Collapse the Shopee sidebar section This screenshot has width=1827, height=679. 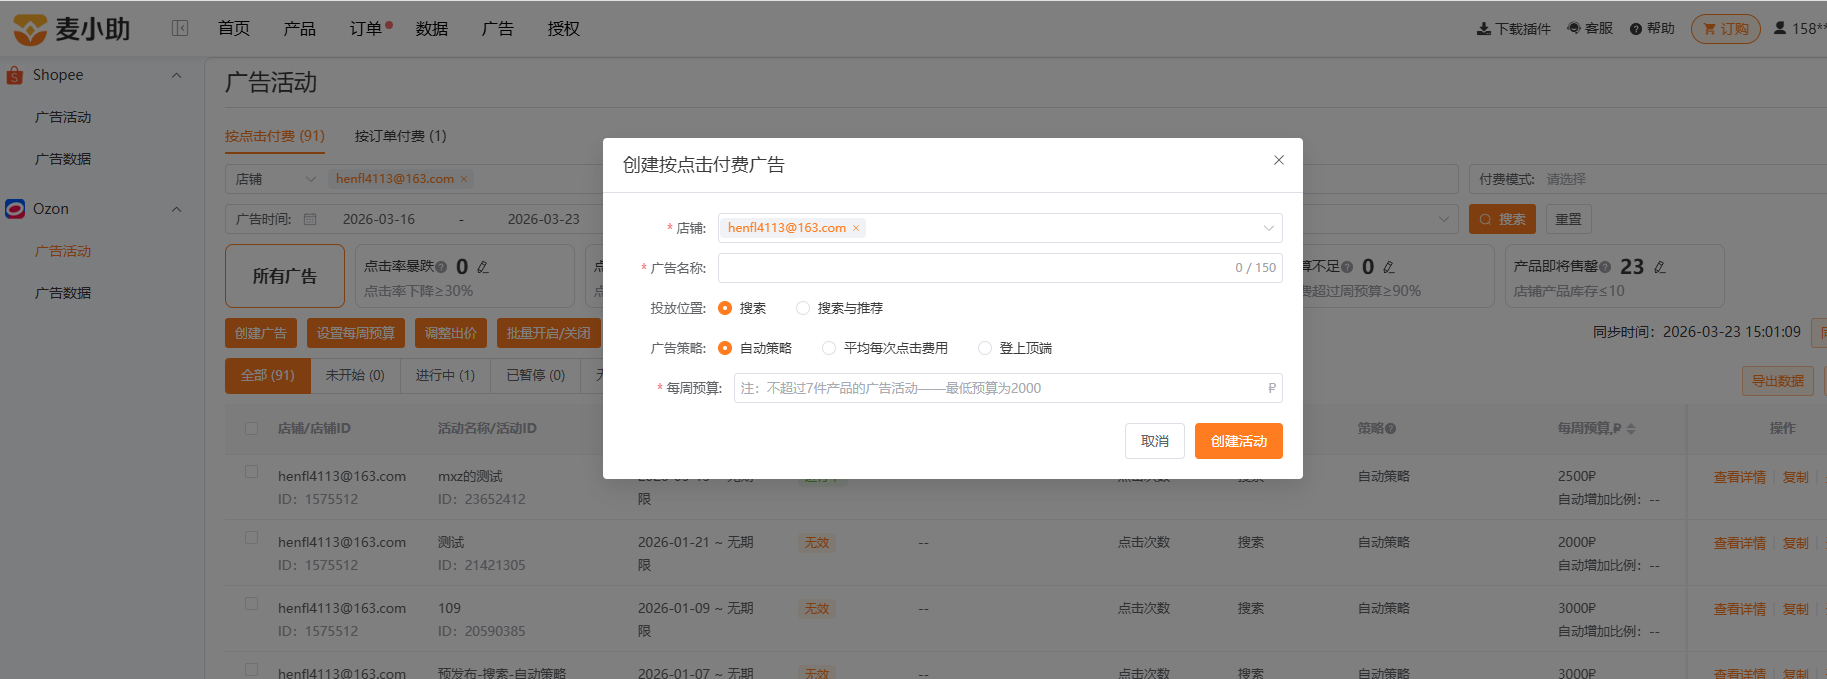pos(177,75)
